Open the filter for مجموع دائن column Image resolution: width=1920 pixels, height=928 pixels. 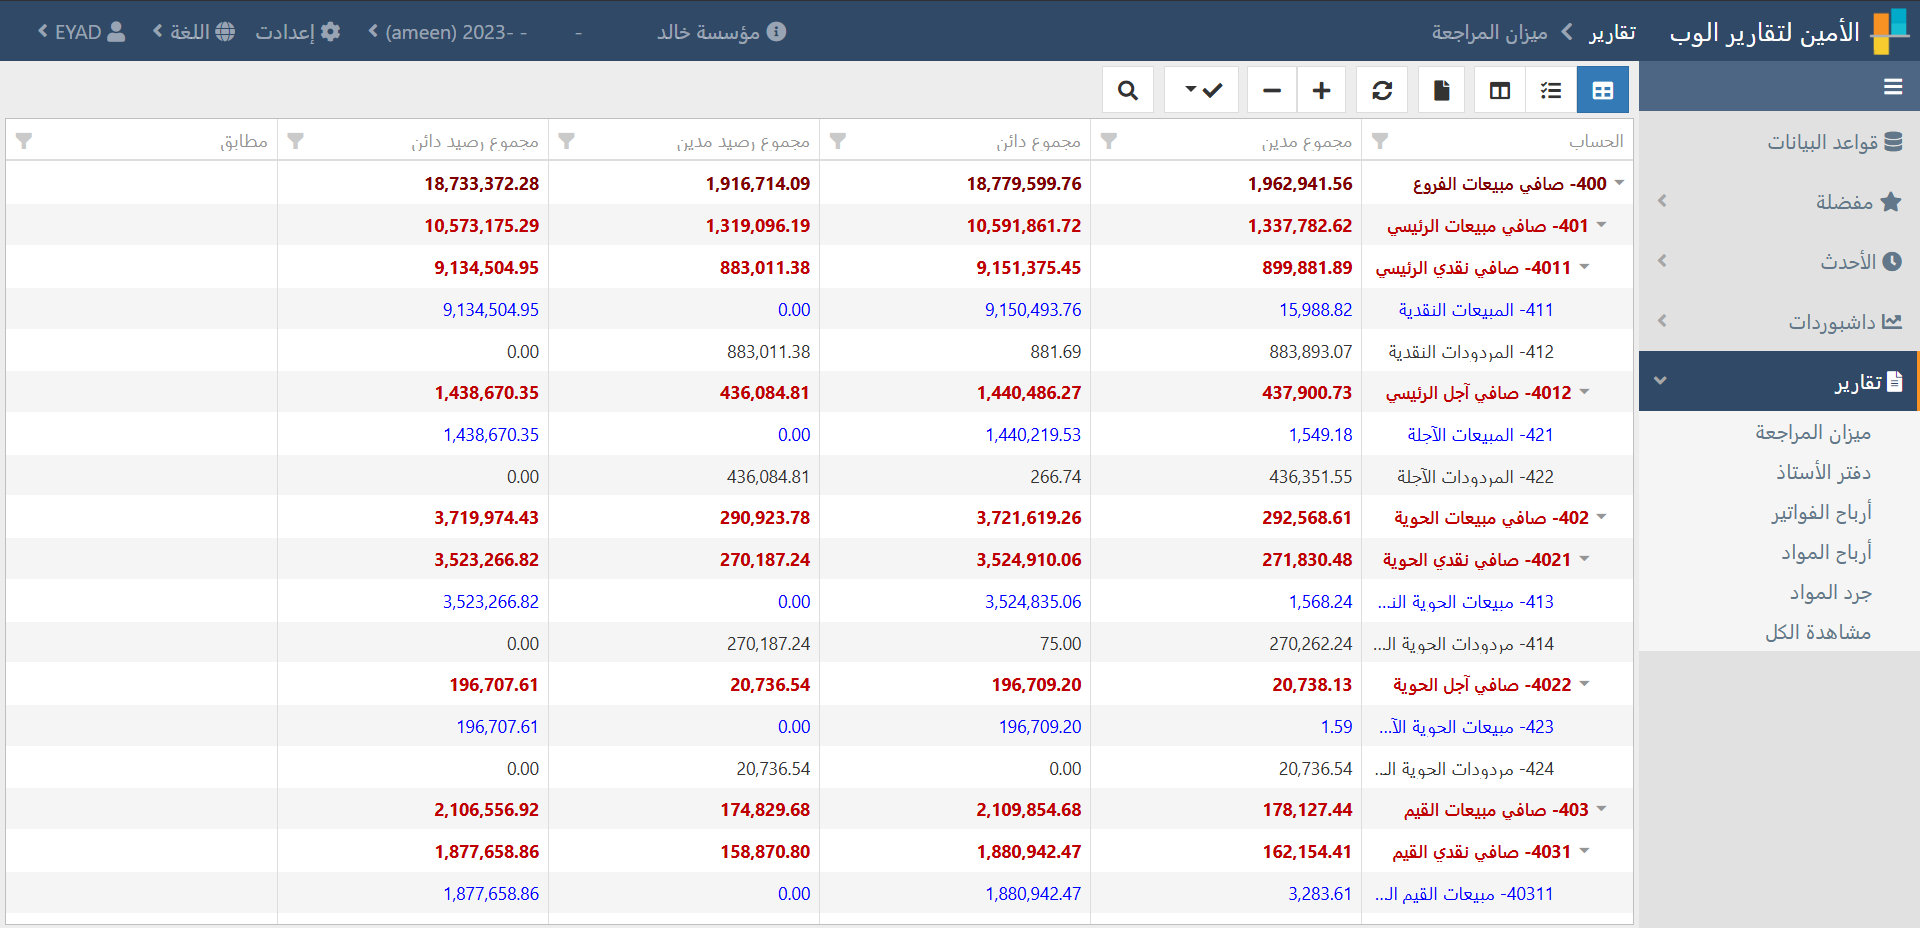pos(838,141)
